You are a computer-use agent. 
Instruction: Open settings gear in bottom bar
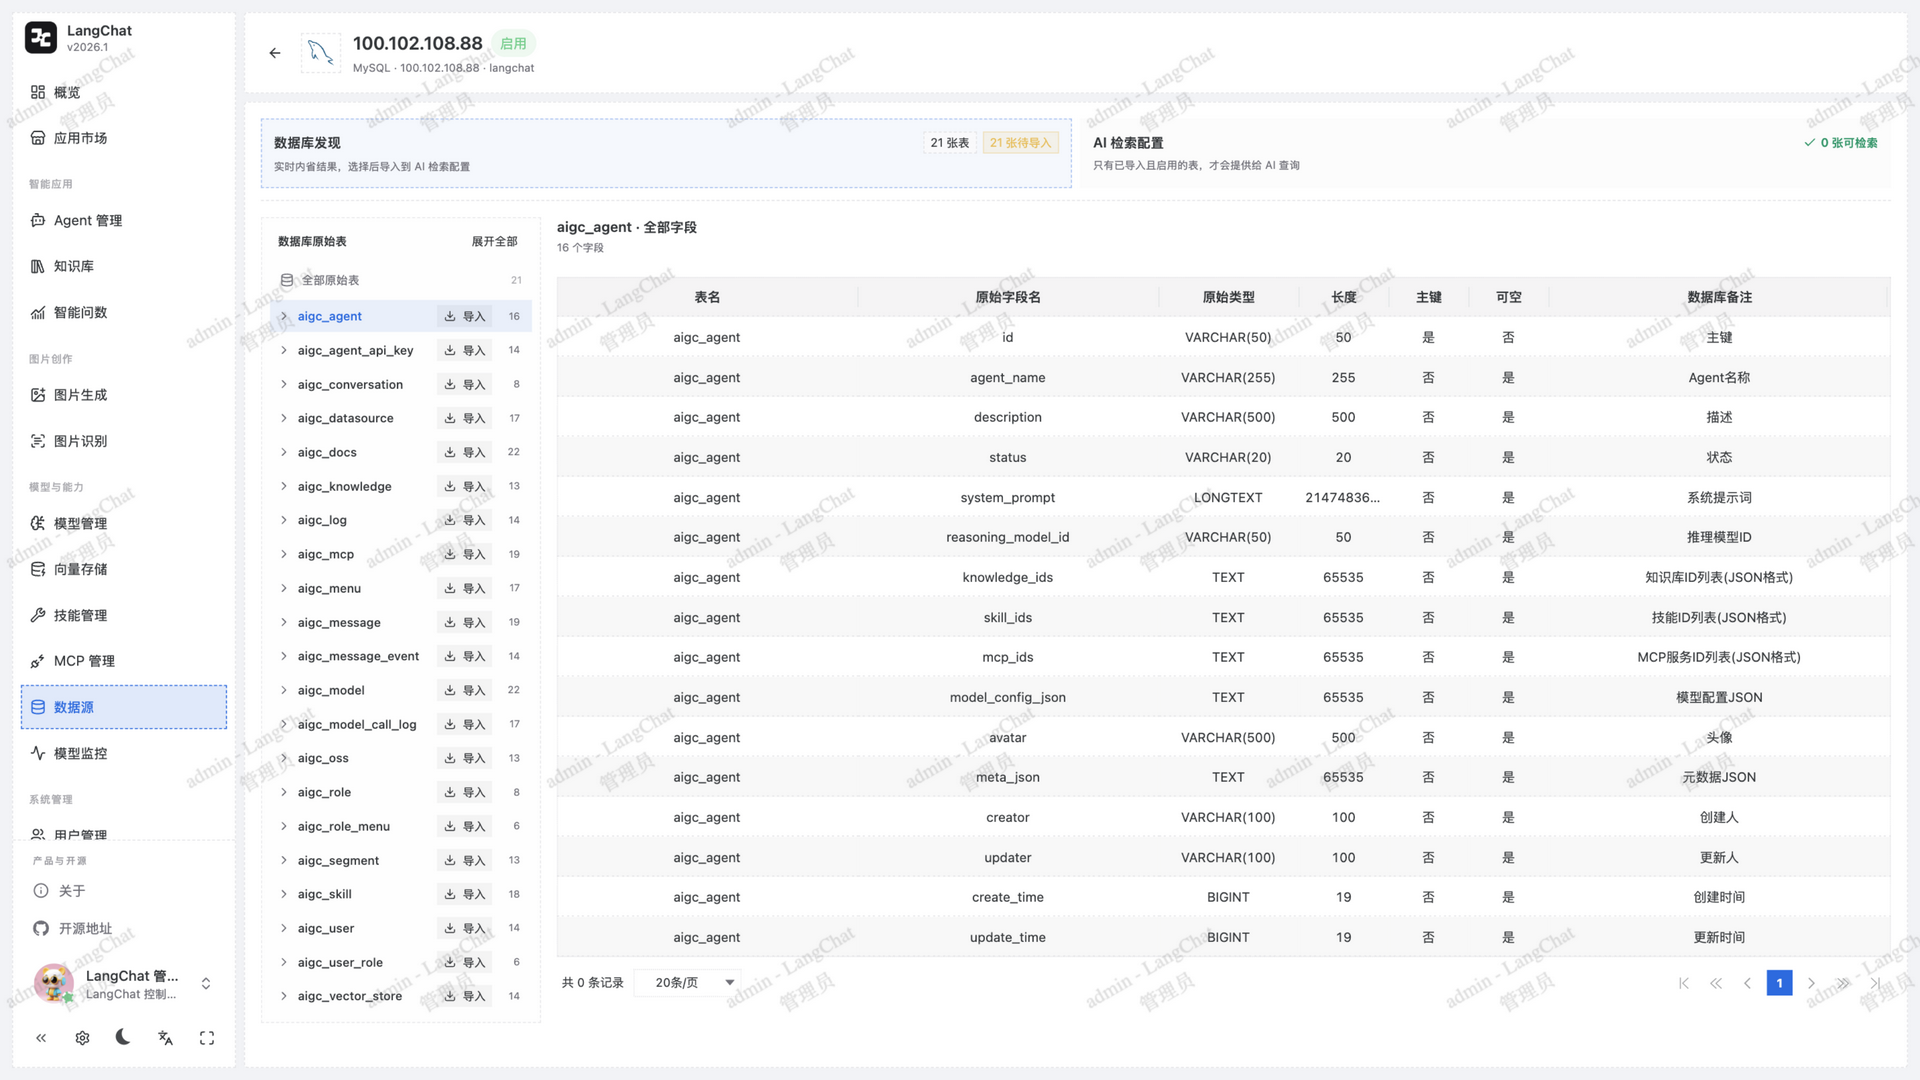click(82, 1038)
